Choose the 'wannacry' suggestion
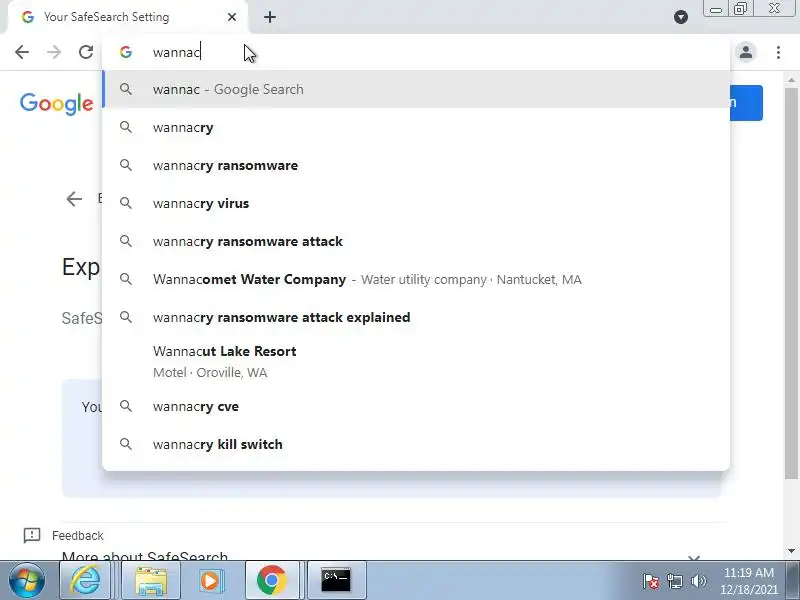Screen dimensions: 800x600 point(416,128)
